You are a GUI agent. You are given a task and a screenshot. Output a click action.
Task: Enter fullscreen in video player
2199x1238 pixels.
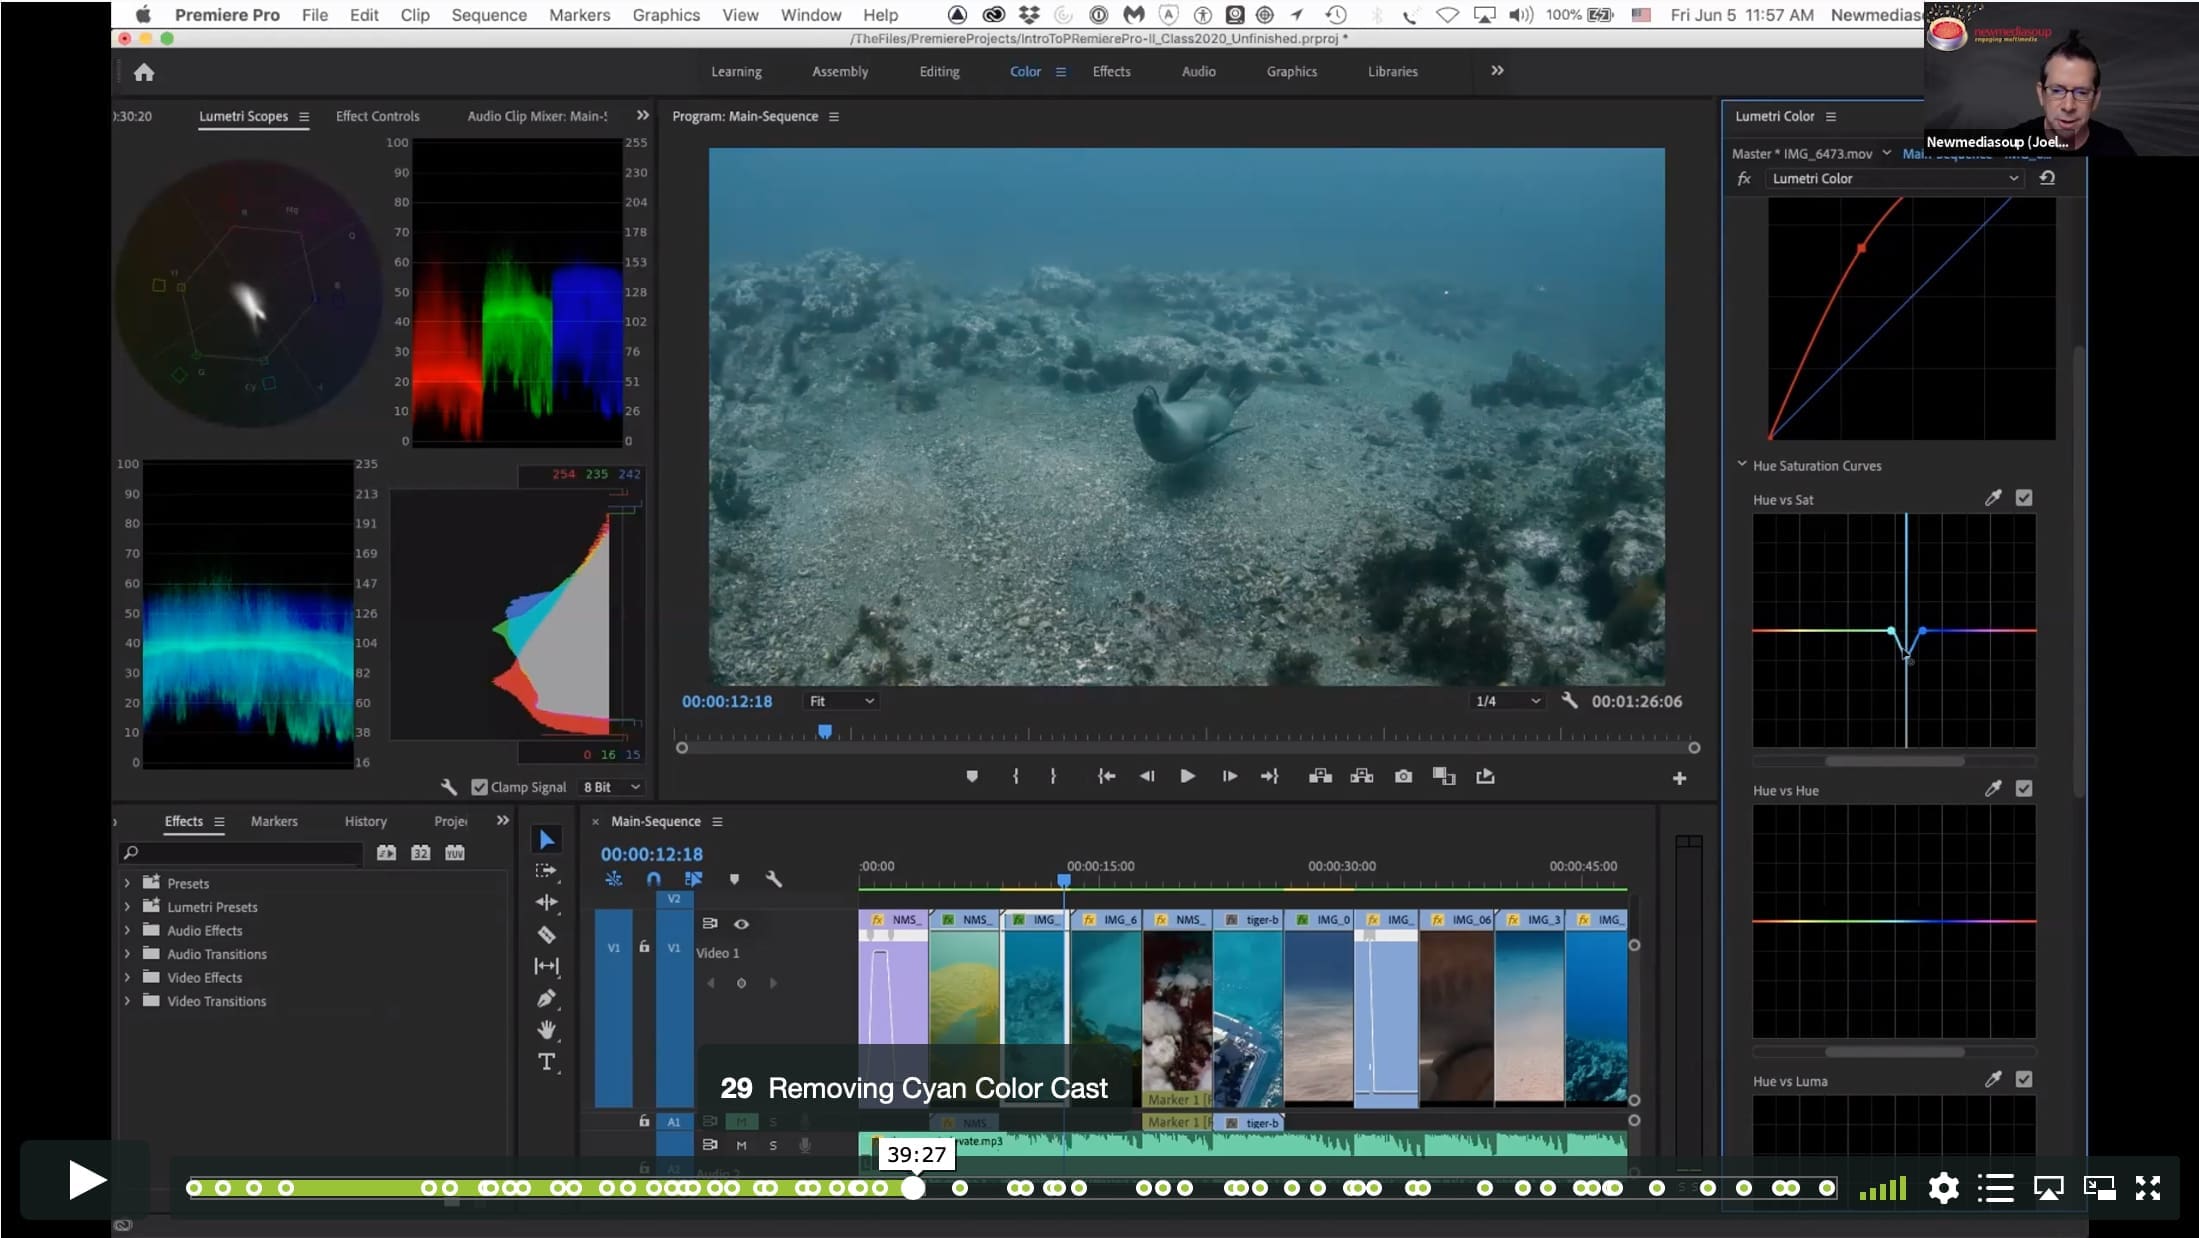point(2148,1188)
